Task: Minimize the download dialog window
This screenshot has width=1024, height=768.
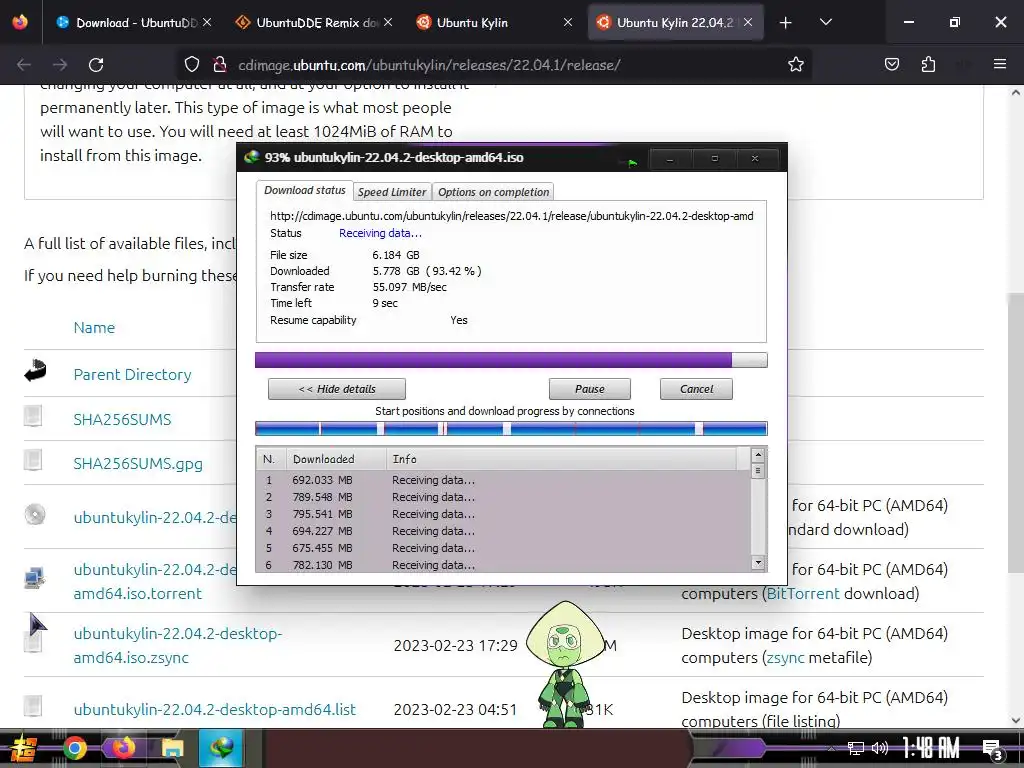Action: tap(670, 159)
